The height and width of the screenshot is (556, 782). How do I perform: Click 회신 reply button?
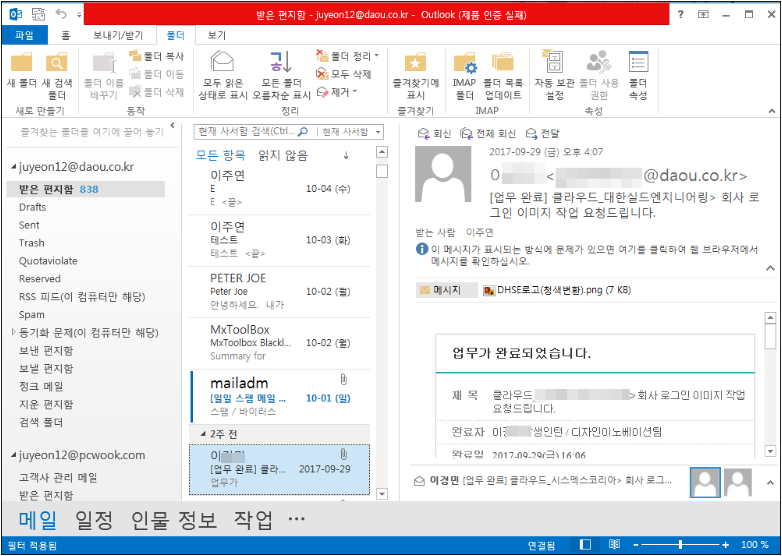pyautogui.click(x=434, y=134)
